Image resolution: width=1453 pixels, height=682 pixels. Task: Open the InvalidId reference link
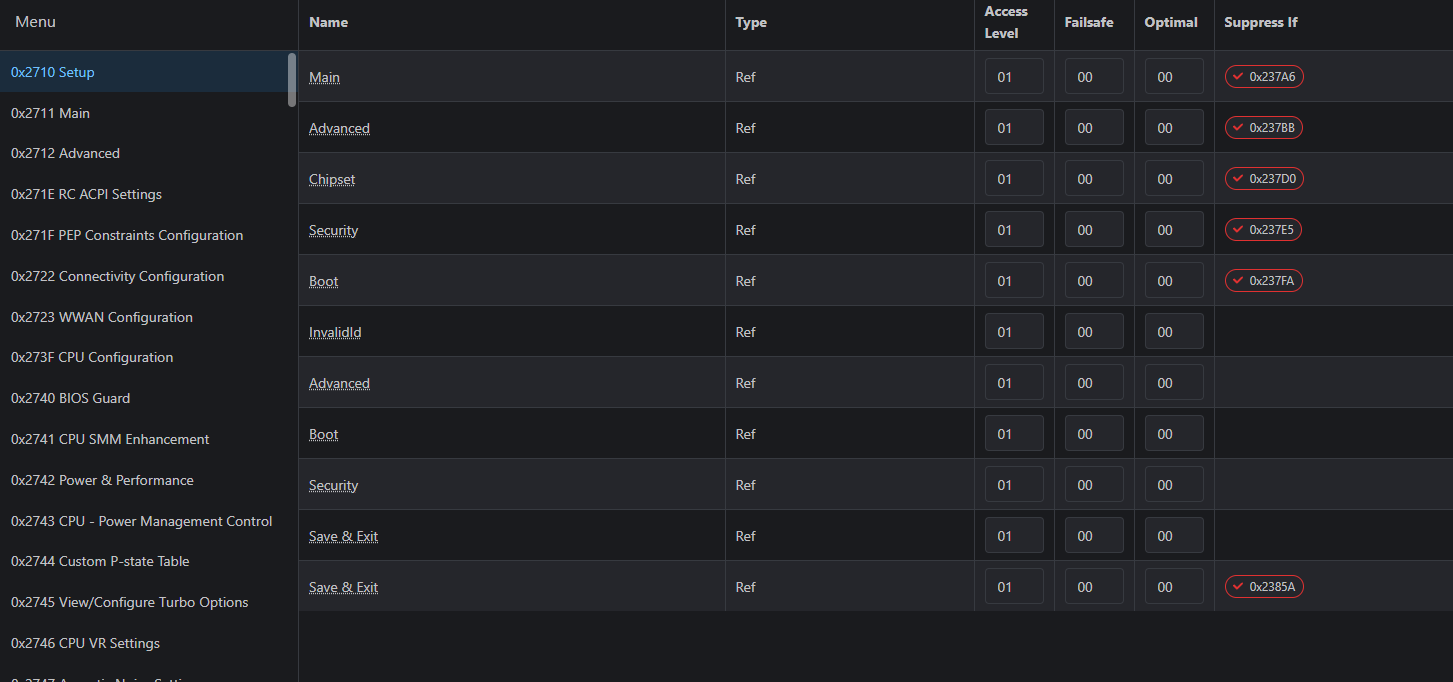coord(335,333)
